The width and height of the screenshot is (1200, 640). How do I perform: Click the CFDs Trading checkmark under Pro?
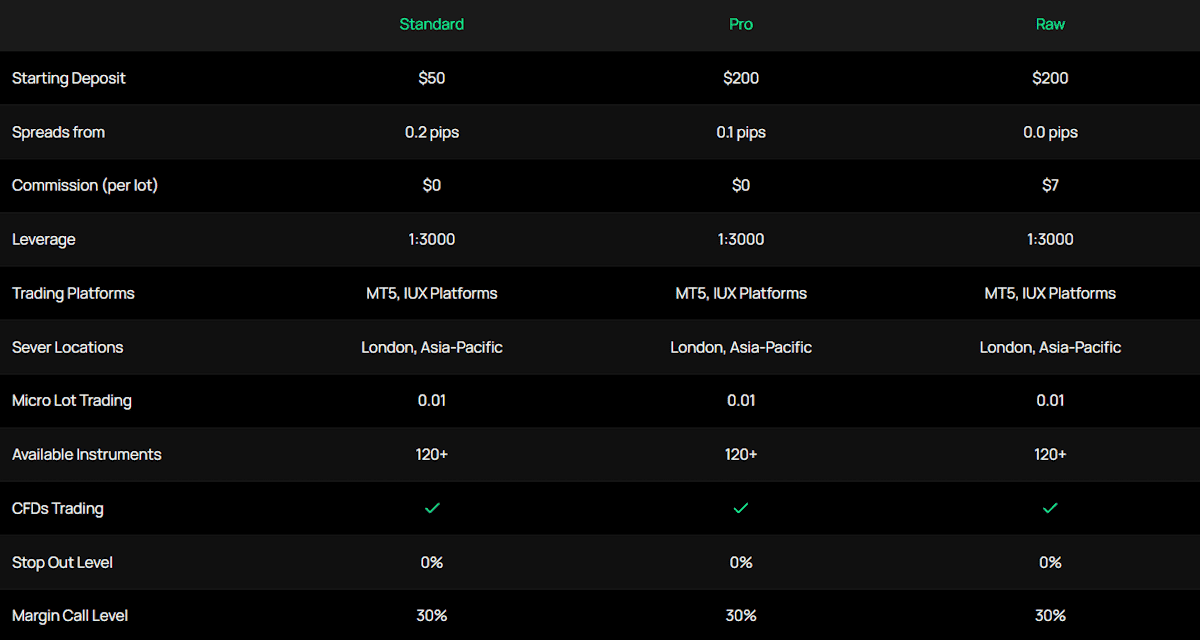point(741,508)
